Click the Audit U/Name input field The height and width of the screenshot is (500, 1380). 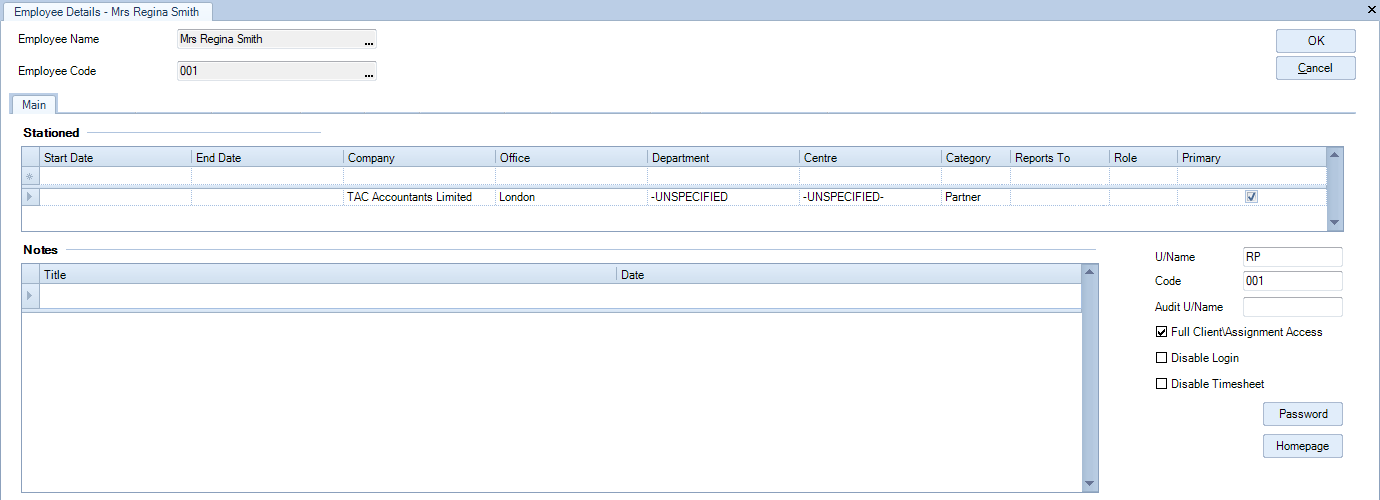pyautogui.click(x=1292, y=307)
